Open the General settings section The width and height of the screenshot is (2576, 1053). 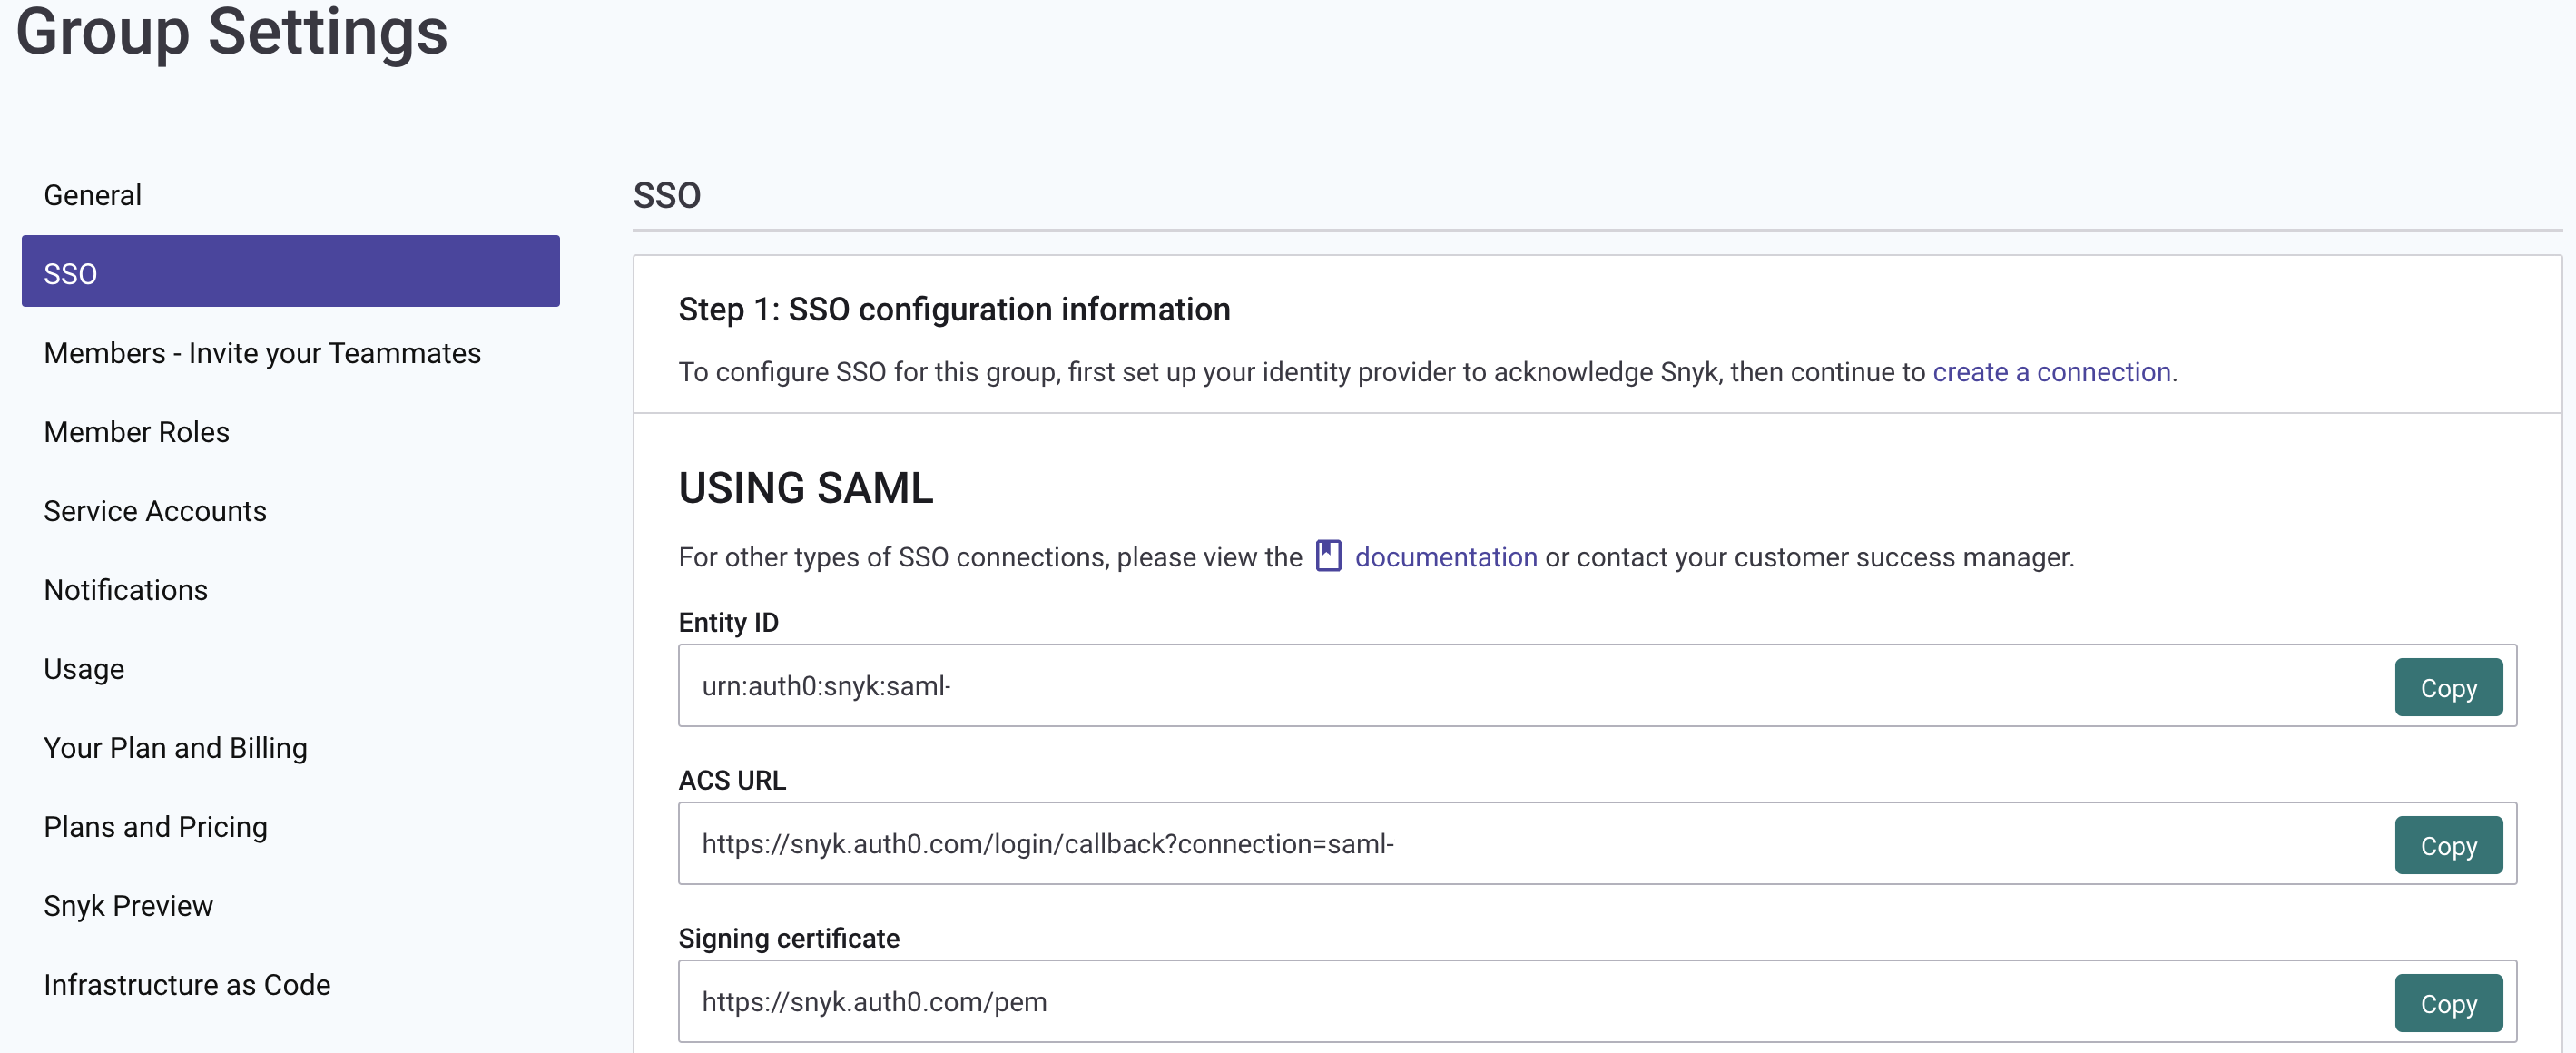92,195
